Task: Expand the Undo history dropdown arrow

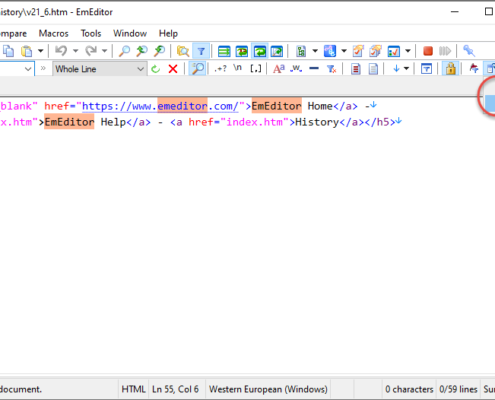Action: [75, 51]
